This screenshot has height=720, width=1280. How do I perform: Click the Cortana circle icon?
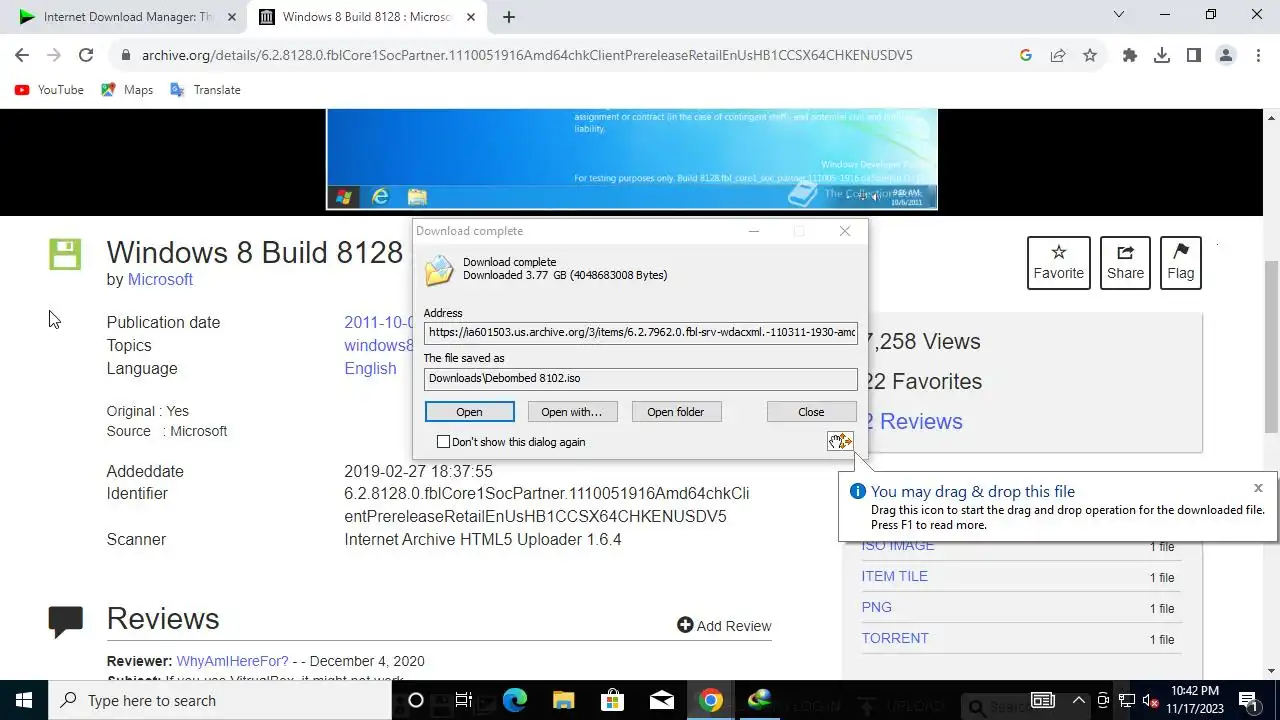pos(416,700)
